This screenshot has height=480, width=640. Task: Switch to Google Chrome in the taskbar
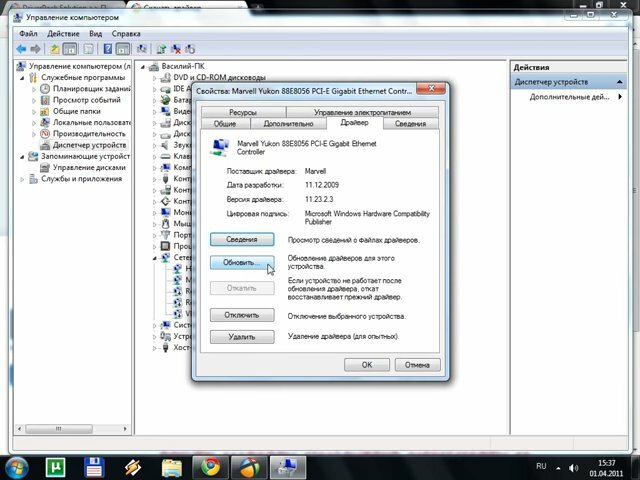[x=210, y=467]
